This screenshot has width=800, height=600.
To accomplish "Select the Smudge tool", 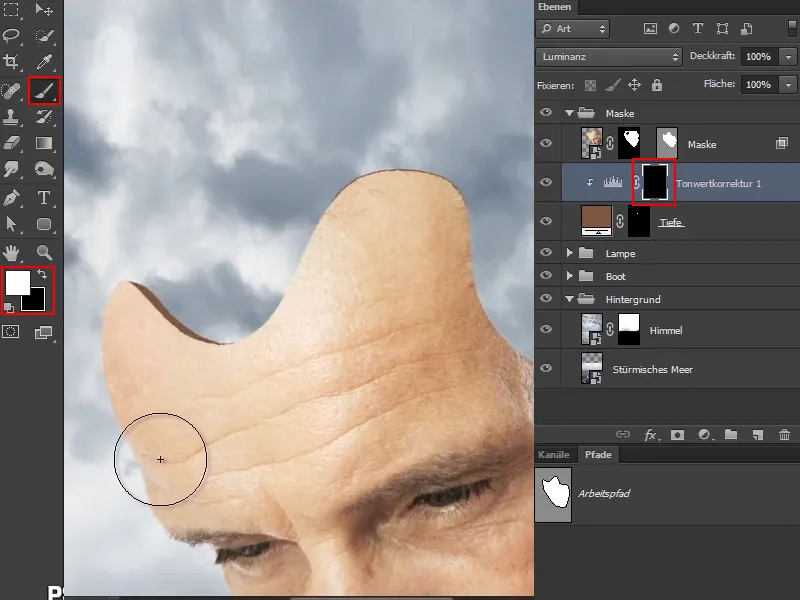I will coord(11,169).
